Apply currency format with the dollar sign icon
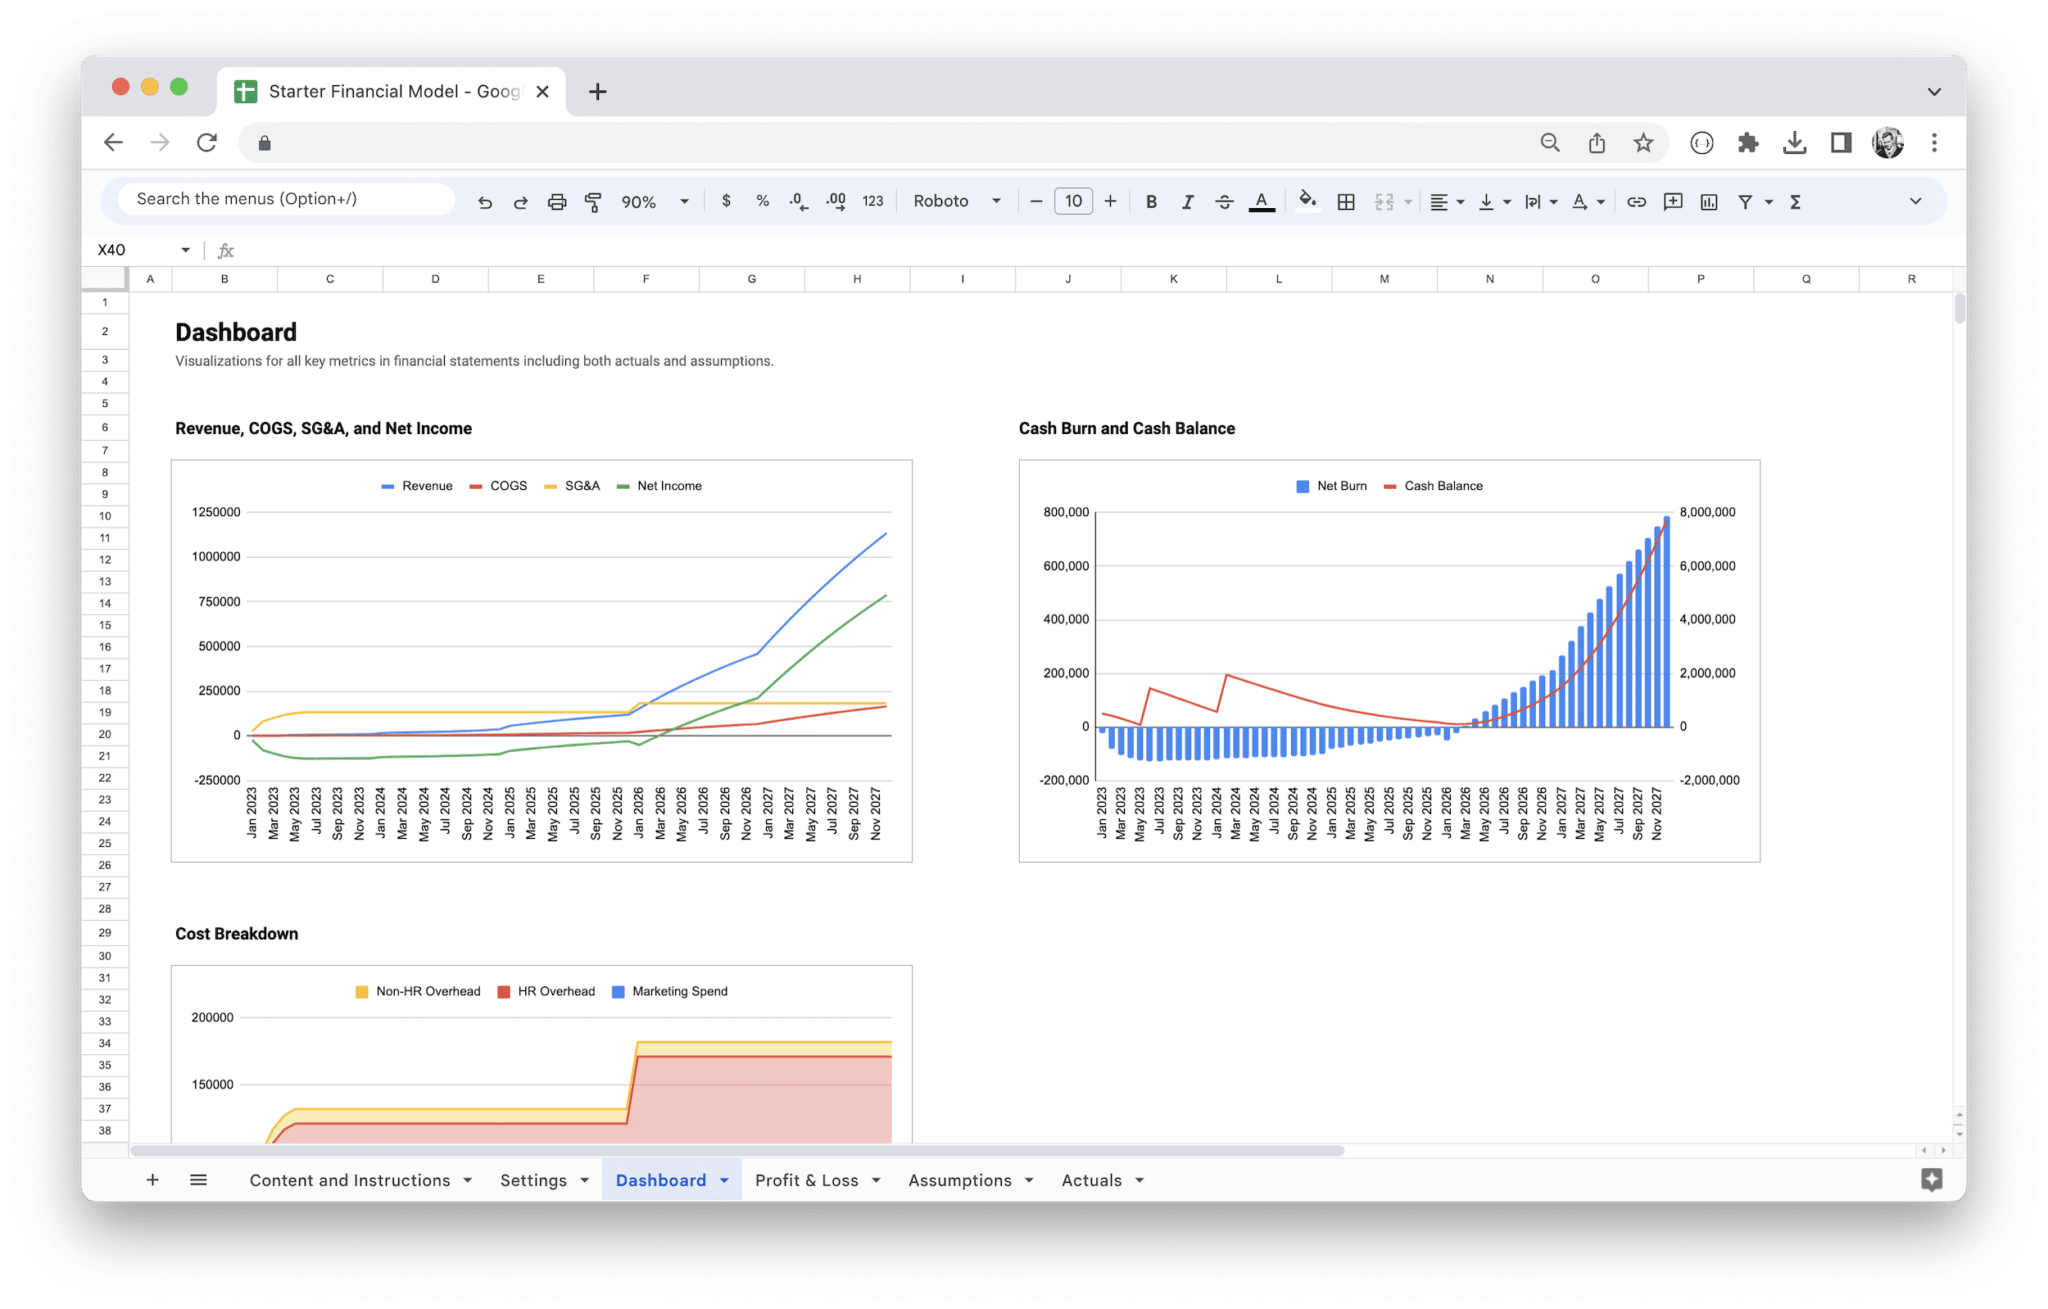The height and width of the screenshot is (1309, 2048). click(x=727, y=201)
